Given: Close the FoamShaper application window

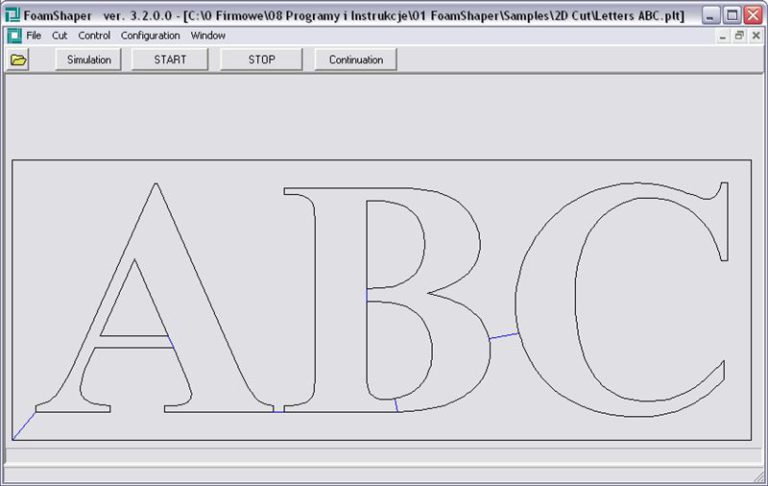Looking at the screenshot, I should click(752, 15).
